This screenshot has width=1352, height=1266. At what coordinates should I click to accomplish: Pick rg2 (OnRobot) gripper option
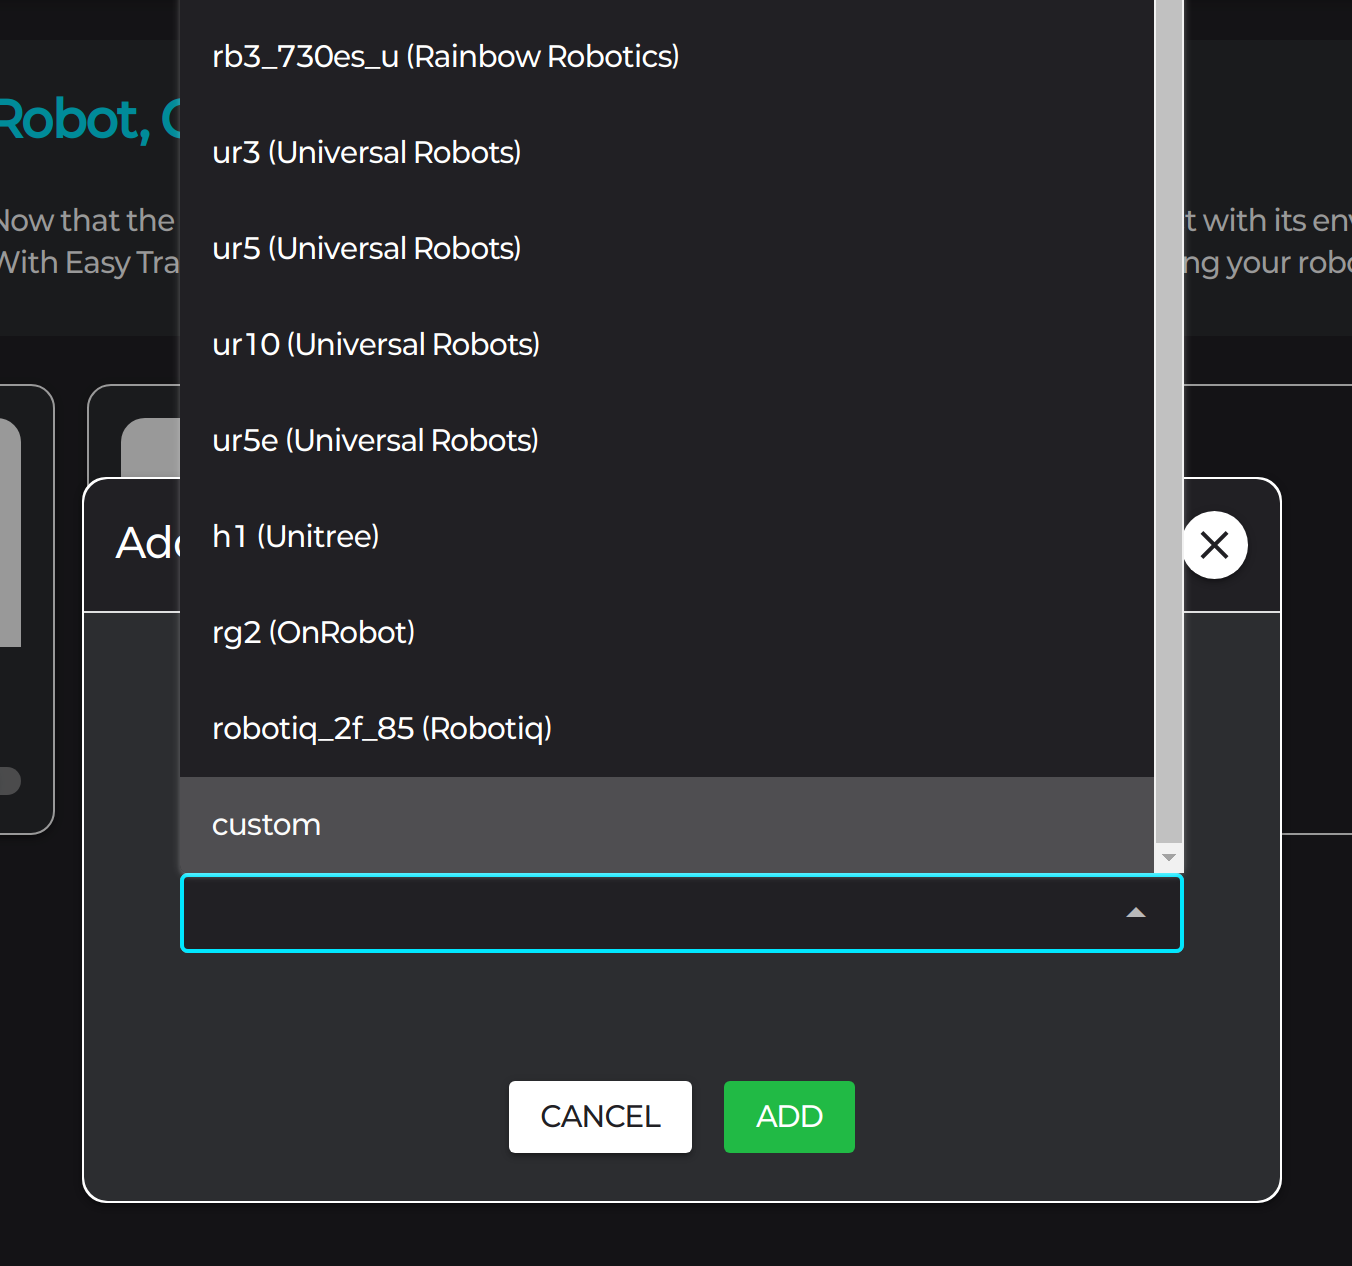(x=313, y=633)
